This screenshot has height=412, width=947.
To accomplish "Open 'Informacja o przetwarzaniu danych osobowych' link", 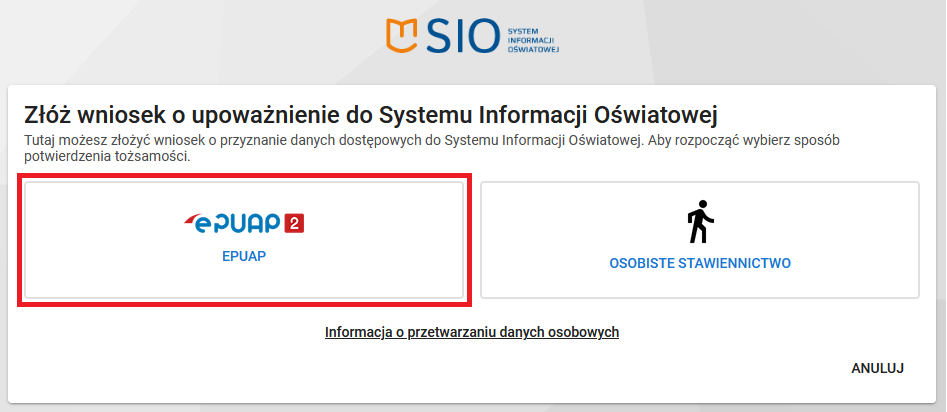I will [472, 332].
